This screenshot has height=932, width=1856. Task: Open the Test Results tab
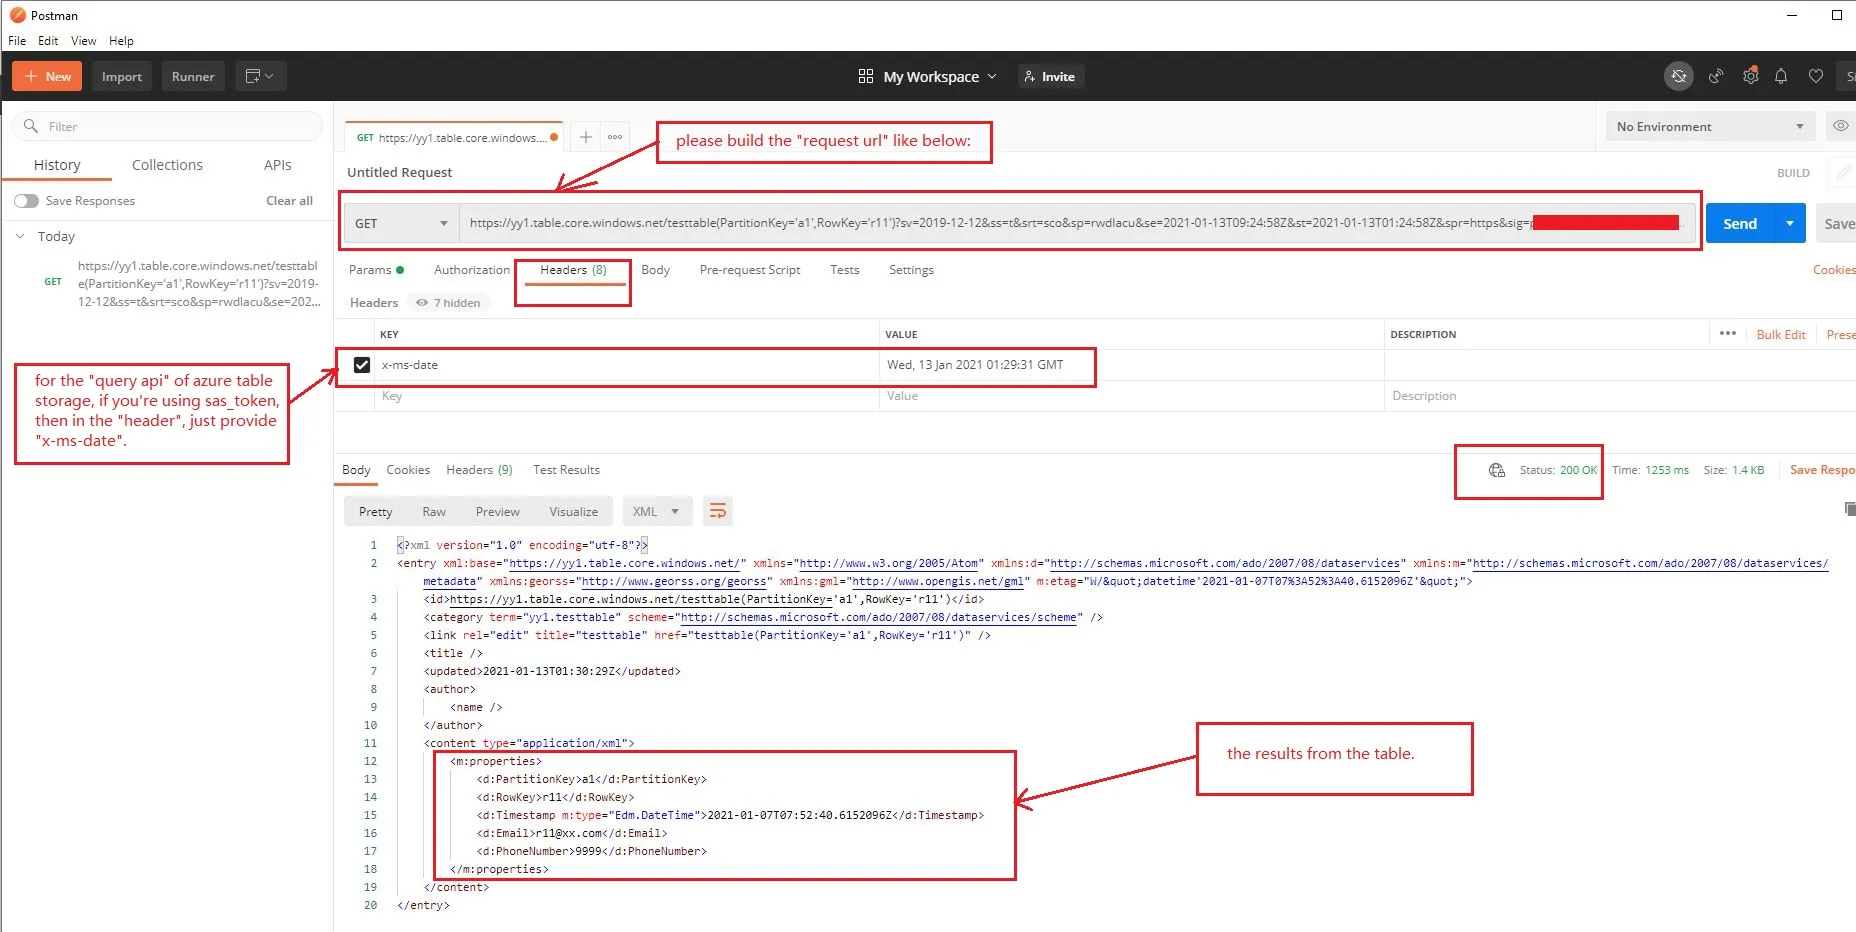coord(566,470)
